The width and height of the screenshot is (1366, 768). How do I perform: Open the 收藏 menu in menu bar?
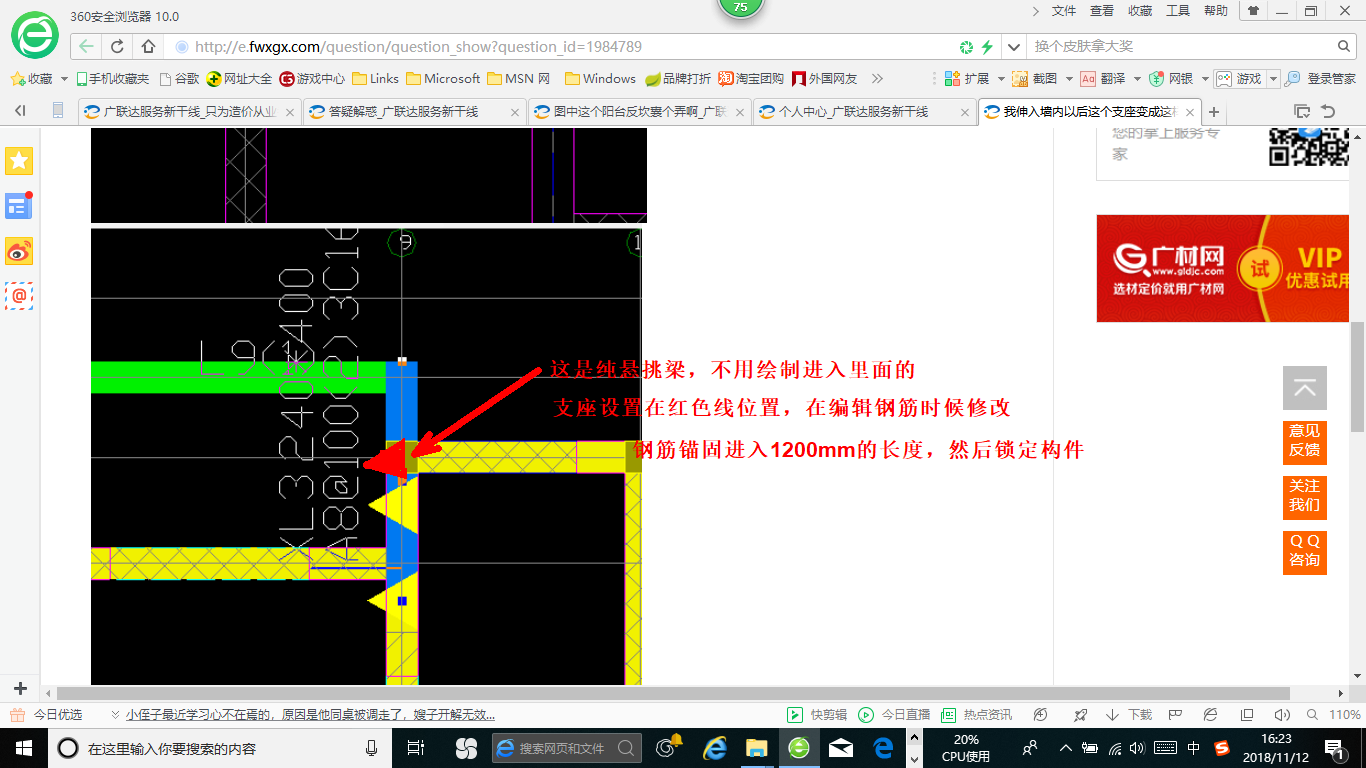coord(1140,11)
